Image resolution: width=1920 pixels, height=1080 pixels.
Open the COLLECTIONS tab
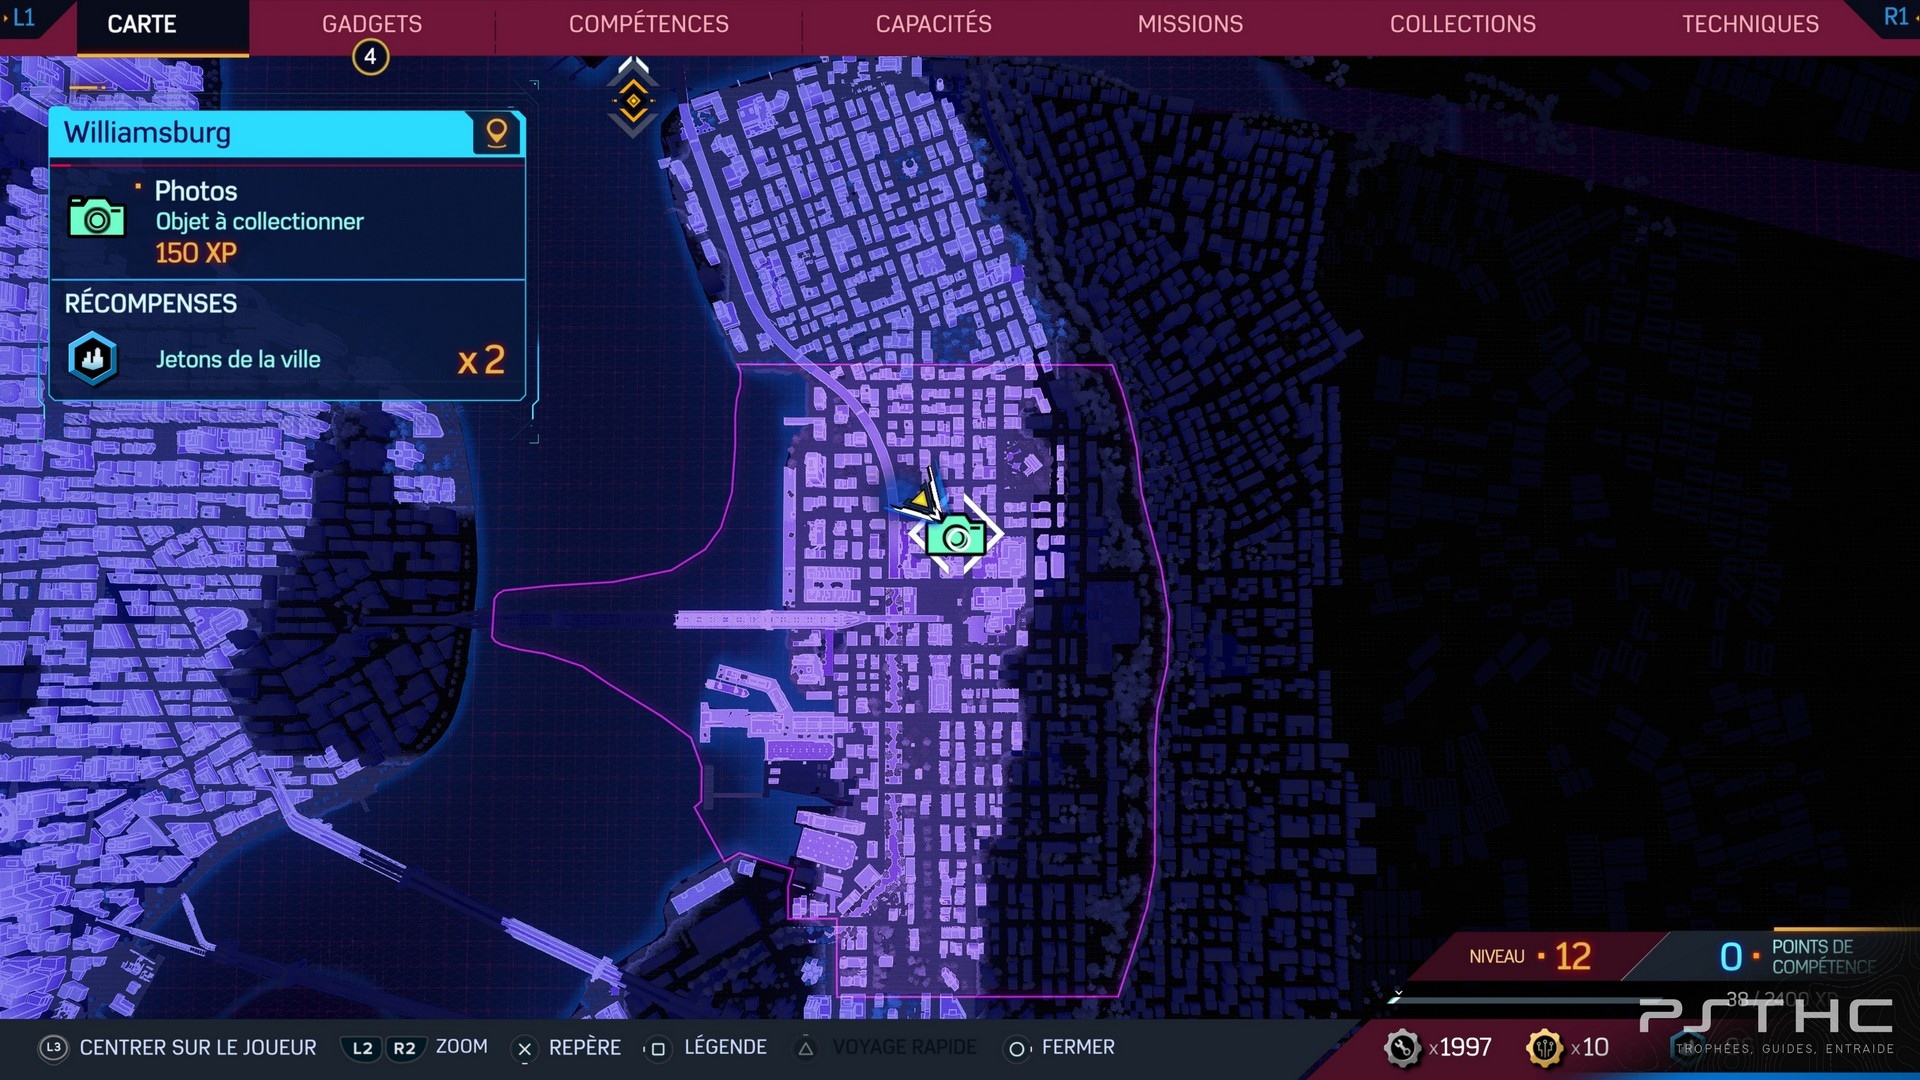pos(1463,24)
